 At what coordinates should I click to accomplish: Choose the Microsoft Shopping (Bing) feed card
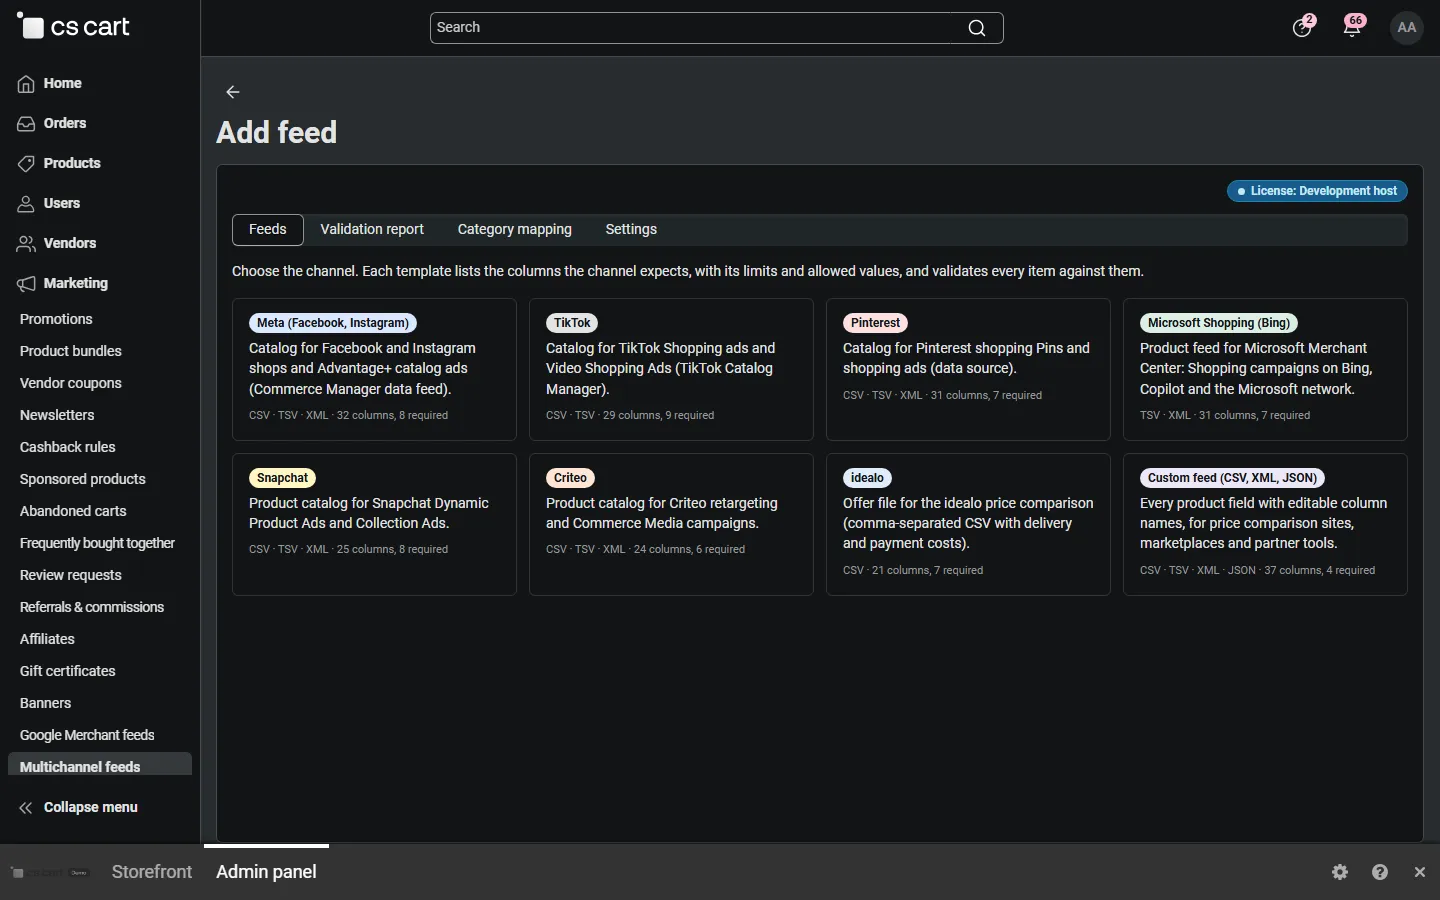1266,370
